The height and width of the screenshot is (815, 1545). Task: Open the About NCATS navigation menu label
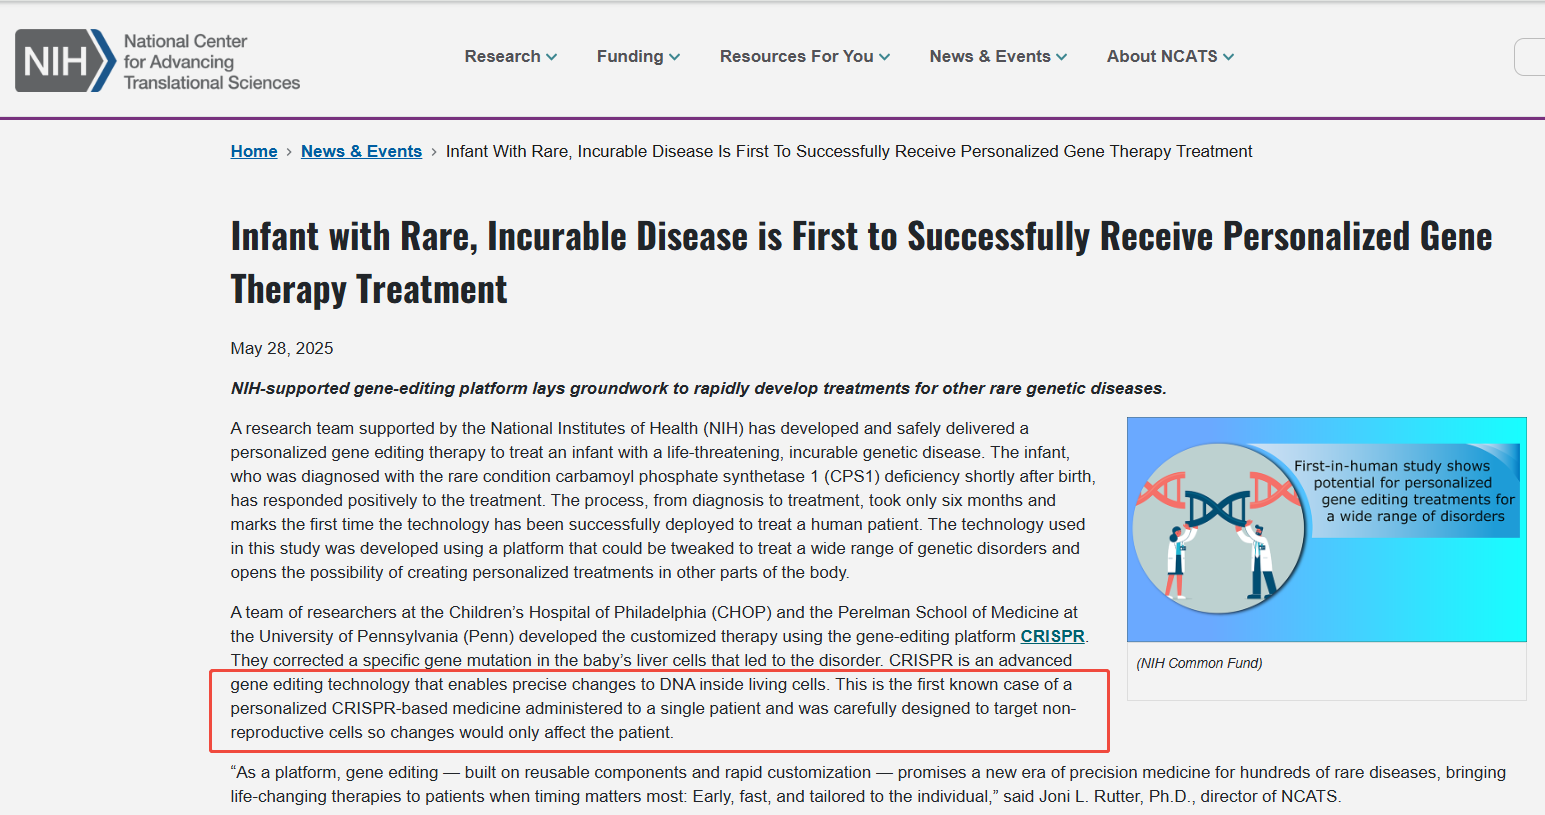coord(1161,57)
